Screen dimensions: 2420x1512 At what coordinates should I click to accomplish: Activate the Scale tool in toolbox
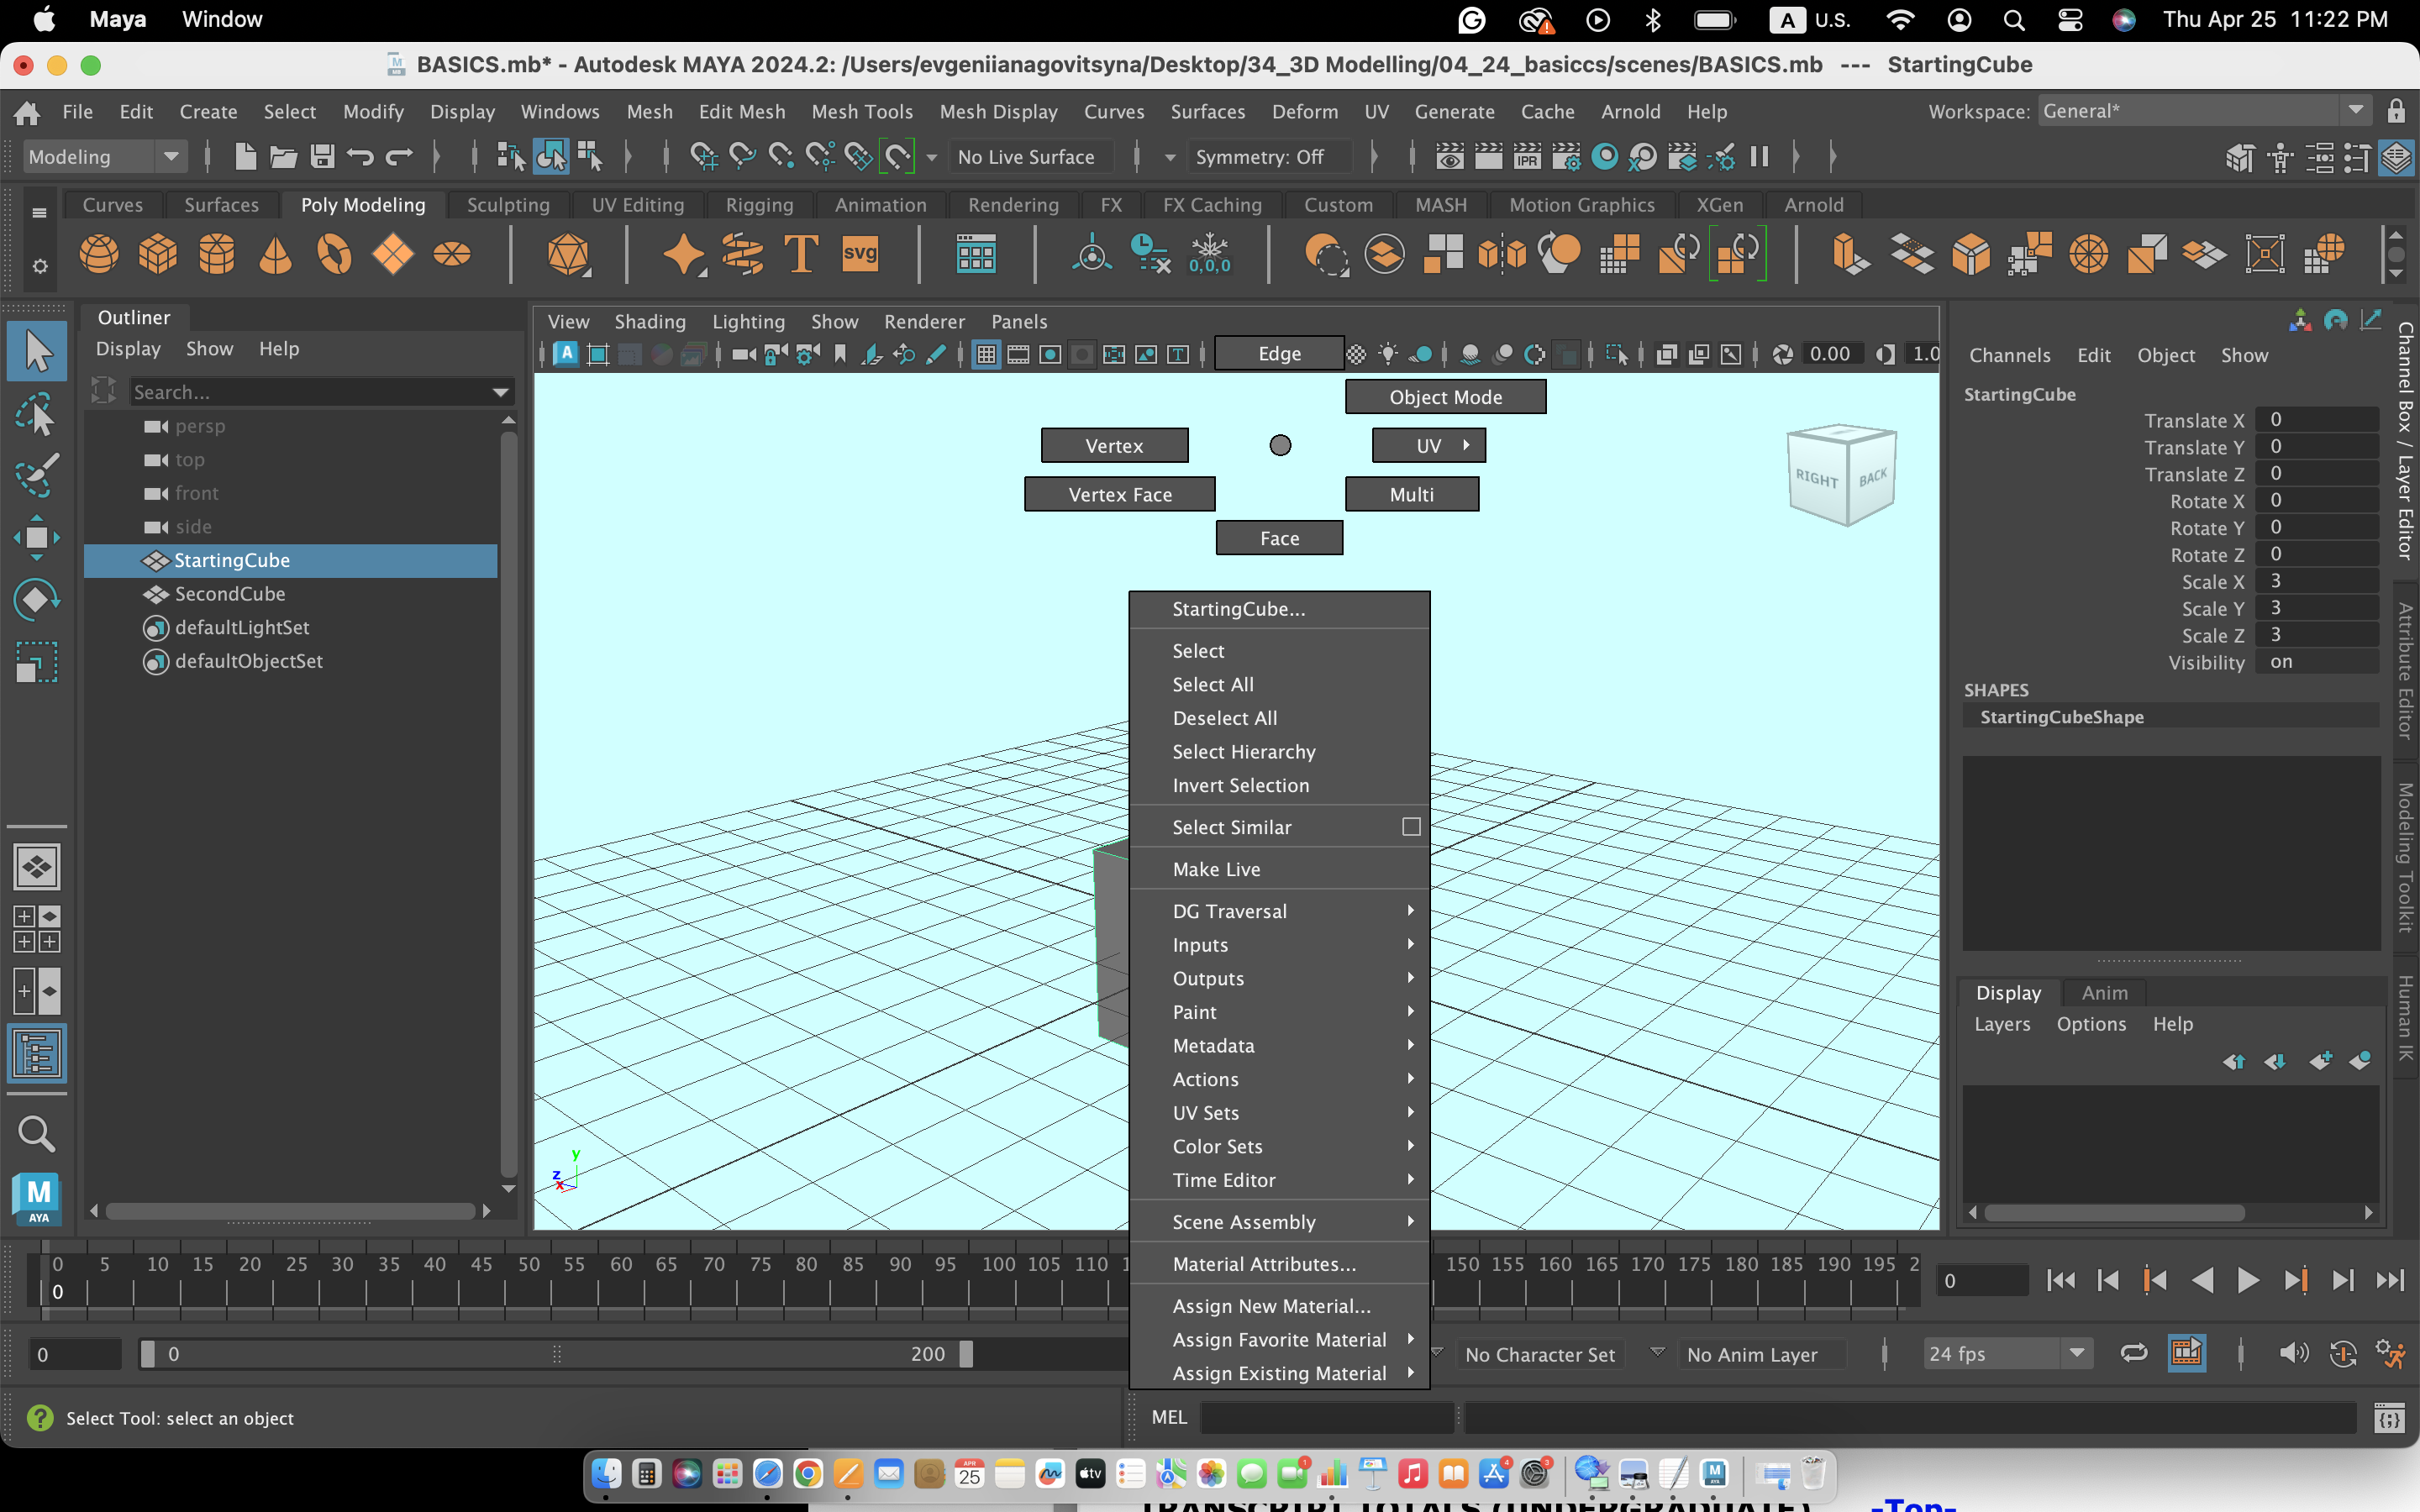[x=37, y=662]
